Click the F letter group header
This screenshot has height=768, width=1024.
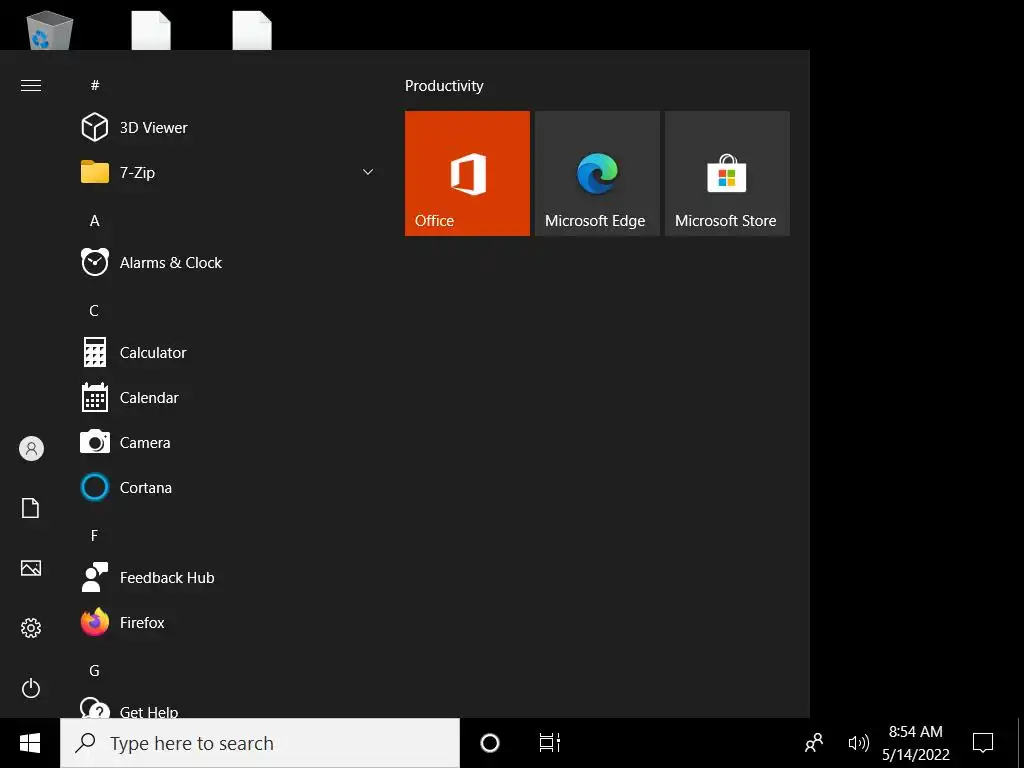click(x=94, y=536)
